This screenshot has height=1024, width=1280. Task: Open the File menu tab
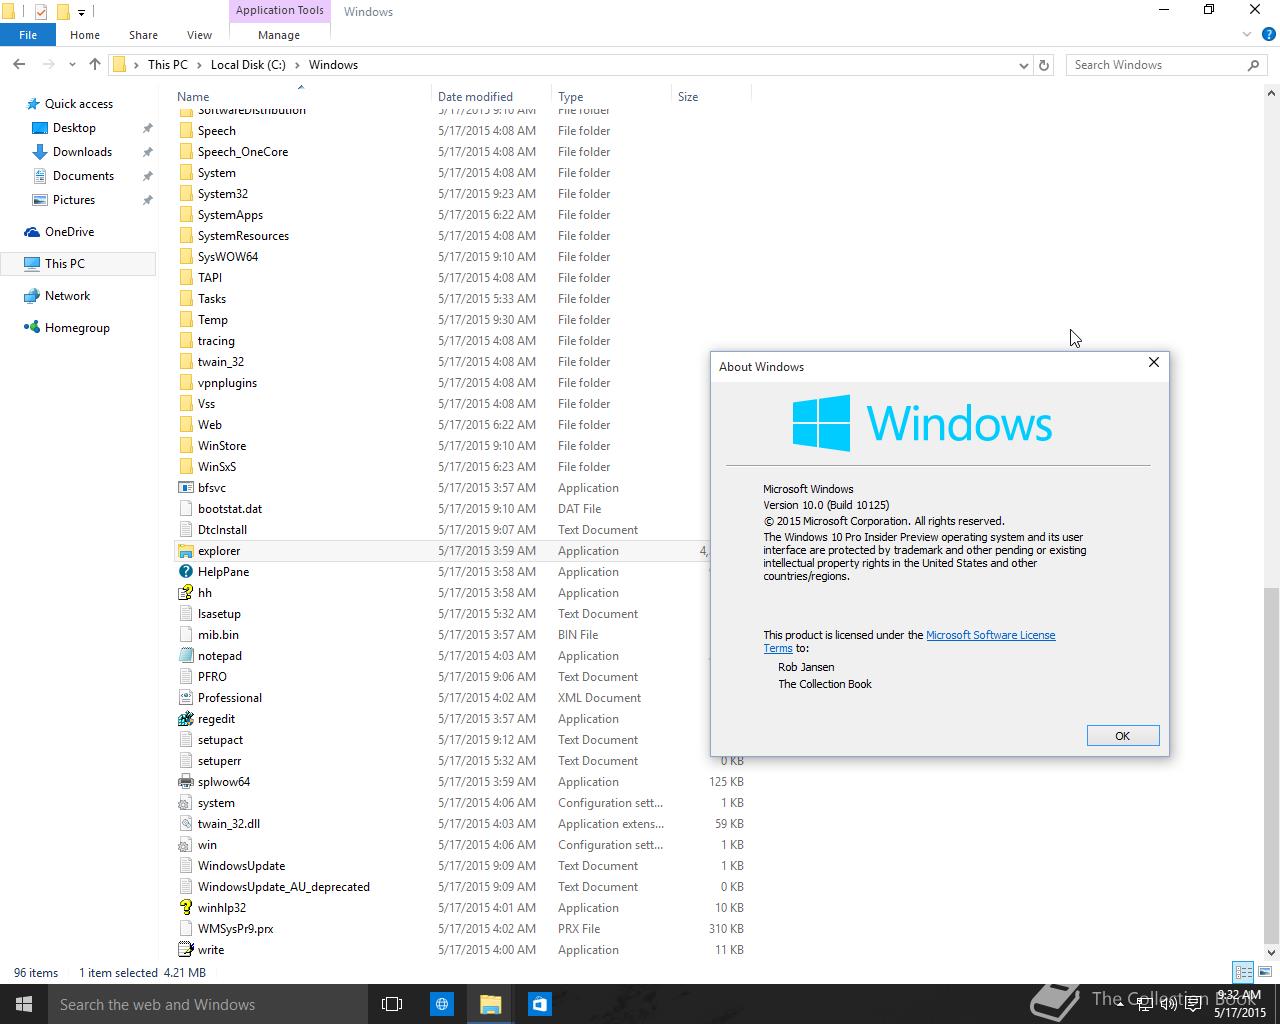[x=28, y=35]
